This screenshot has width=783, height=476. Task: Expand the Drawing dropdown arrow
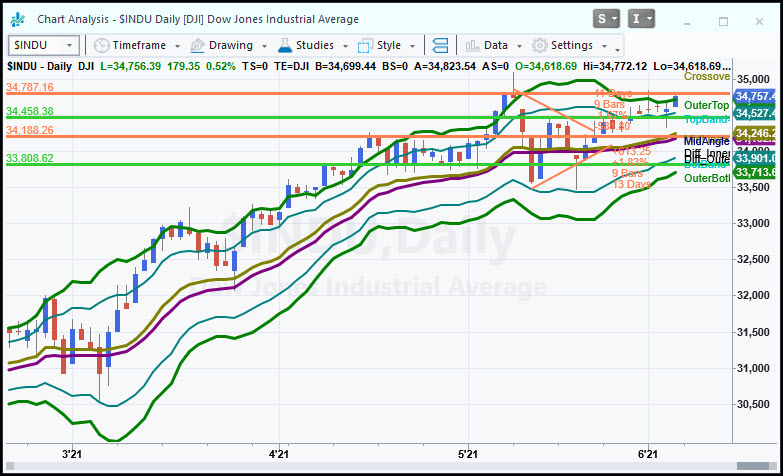click(265, 46)
